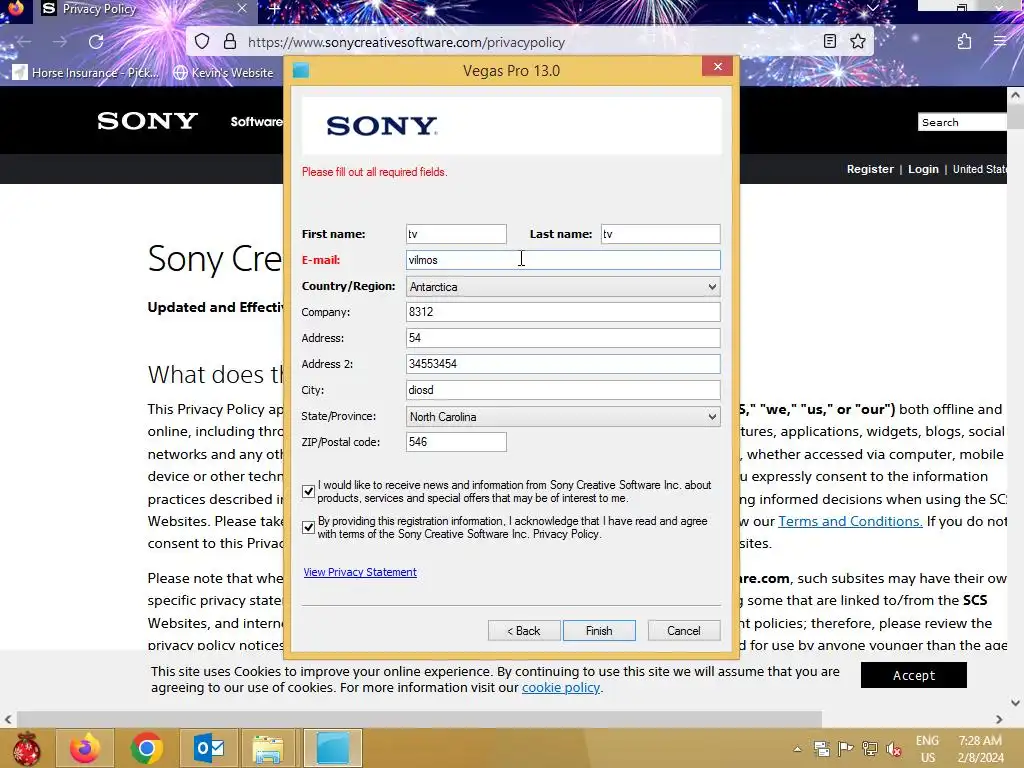Click United States region link
The image size is (1024, 768).
click(979, 169)
